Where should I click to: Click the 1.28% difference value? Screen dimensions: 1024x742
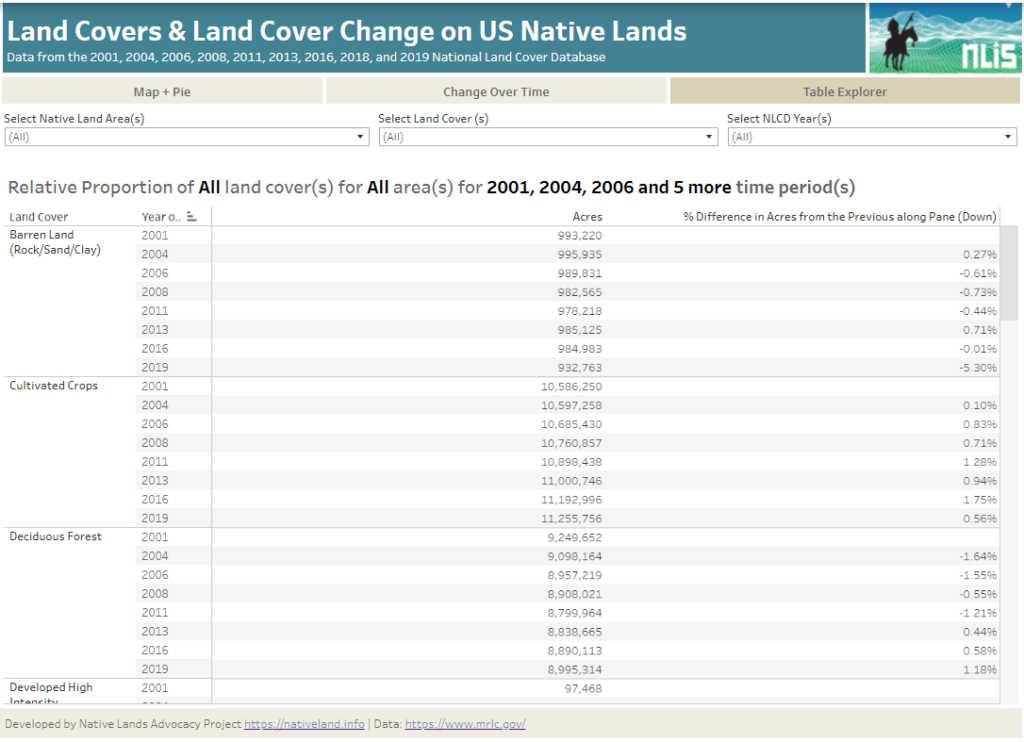980,462
